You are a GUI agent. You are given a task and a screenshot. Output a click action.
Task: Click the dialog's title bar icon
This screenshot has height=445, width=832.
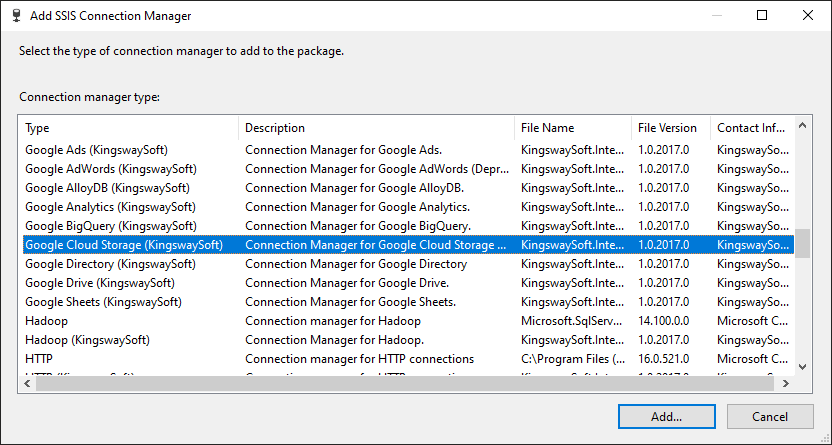[17, 15]
